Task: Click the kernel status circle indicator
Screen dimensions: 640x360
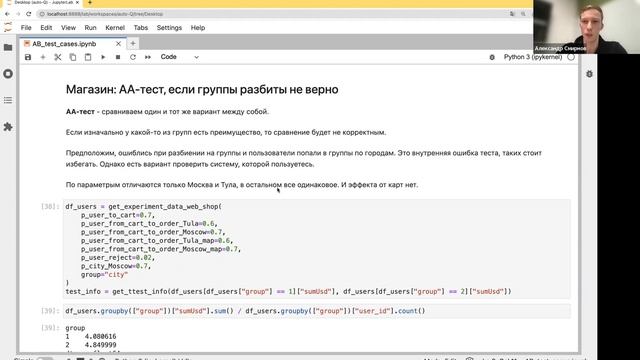Action: pos(571,57)
